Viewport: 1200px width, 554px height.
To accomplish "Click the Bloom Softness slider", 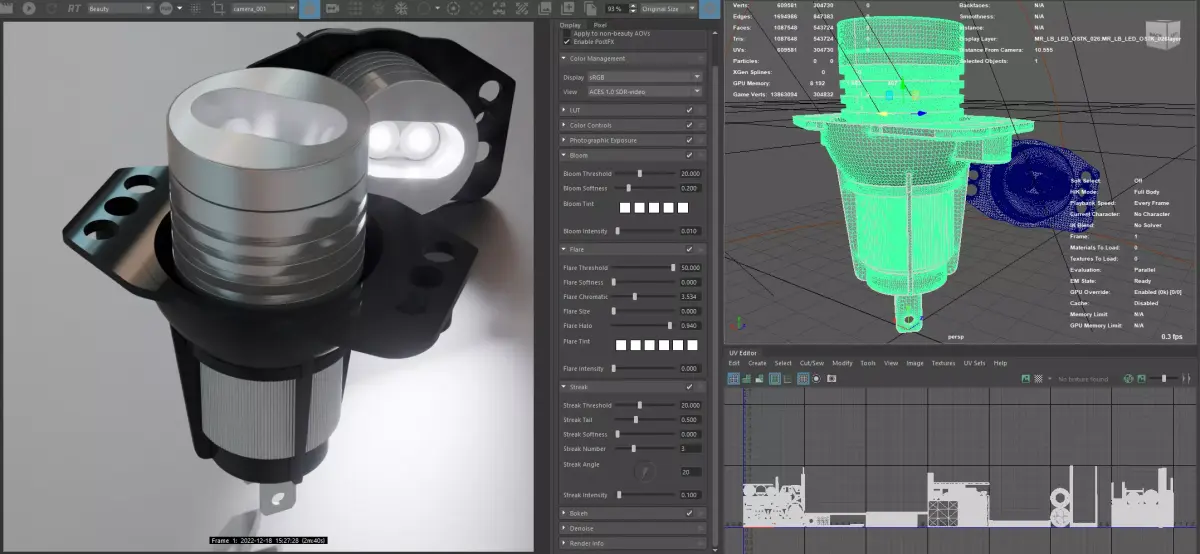I will point(645,188).
